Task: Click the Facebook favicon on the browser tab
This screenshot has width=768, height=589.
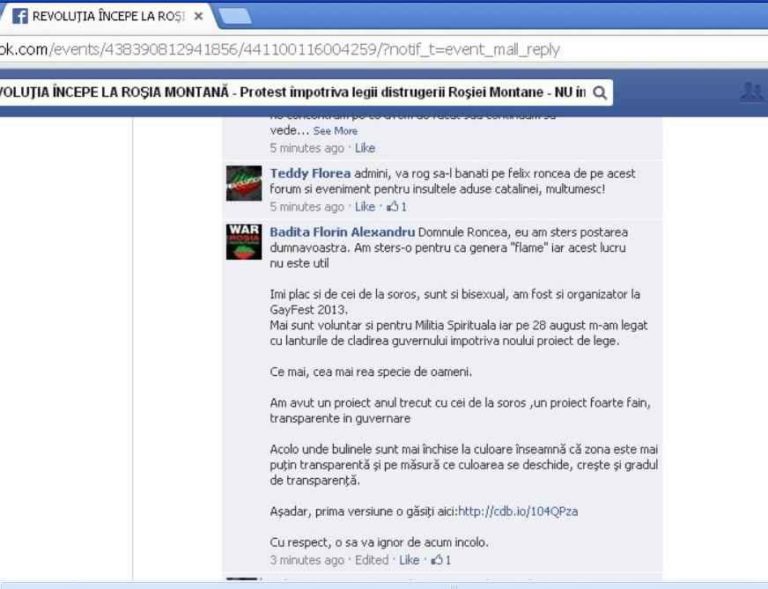Action: (x=19, y=17)
